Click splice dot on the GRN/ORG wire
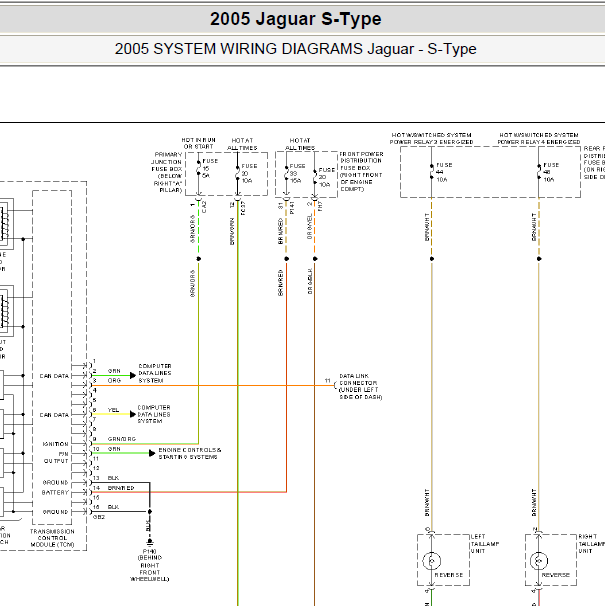Image resolution: width=605 pixels, height=606 pixels. coord(199,259)
